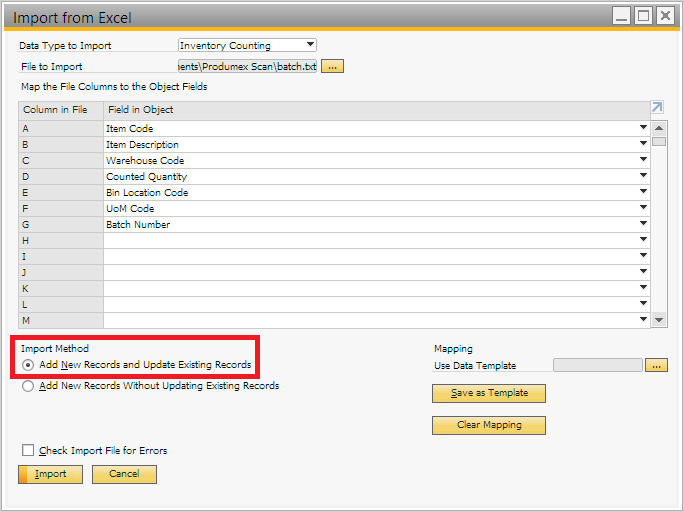Close the Import from Excel window
This screenshot has width=684, height=512.
[665, 15]
